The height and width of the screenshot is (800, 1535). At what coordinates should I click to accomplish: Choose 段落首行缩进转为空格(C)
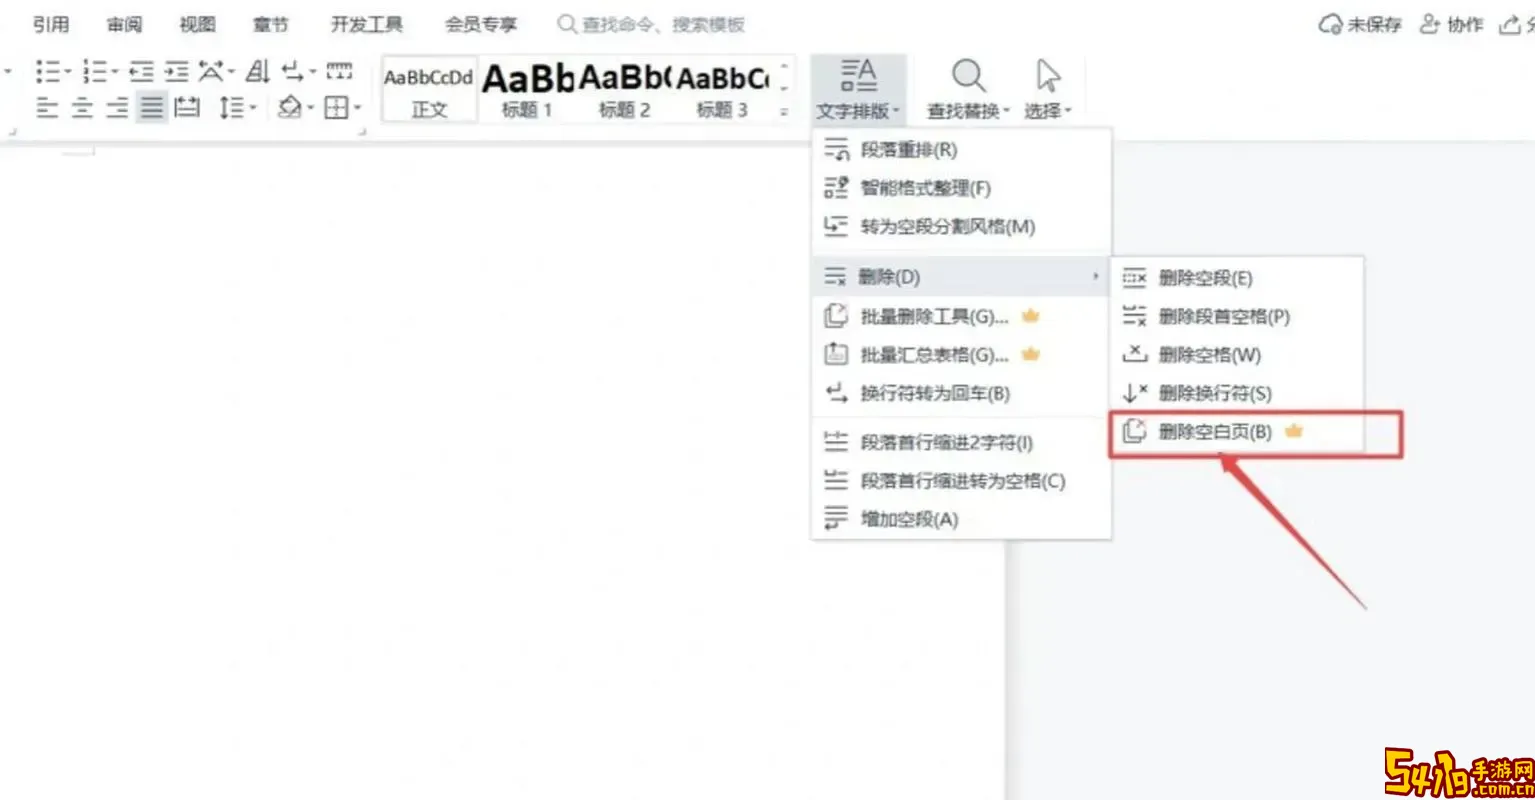(x=961, y=480)
